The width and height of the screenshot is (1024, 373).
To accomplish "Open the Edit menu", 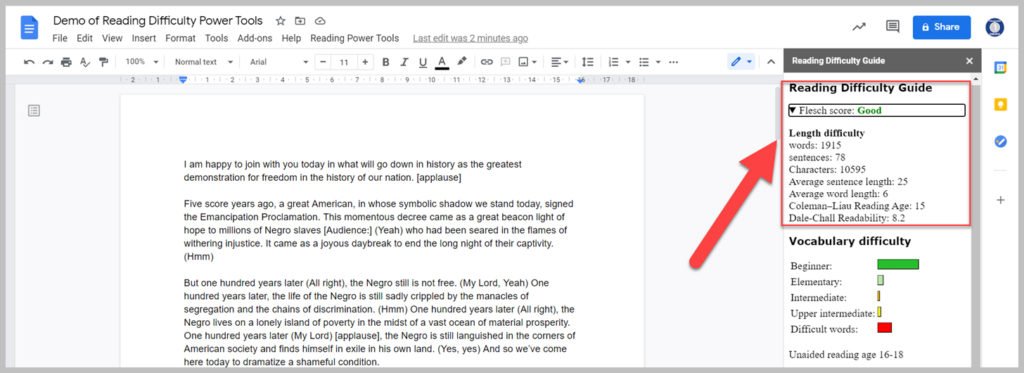I will coord(84,38).
